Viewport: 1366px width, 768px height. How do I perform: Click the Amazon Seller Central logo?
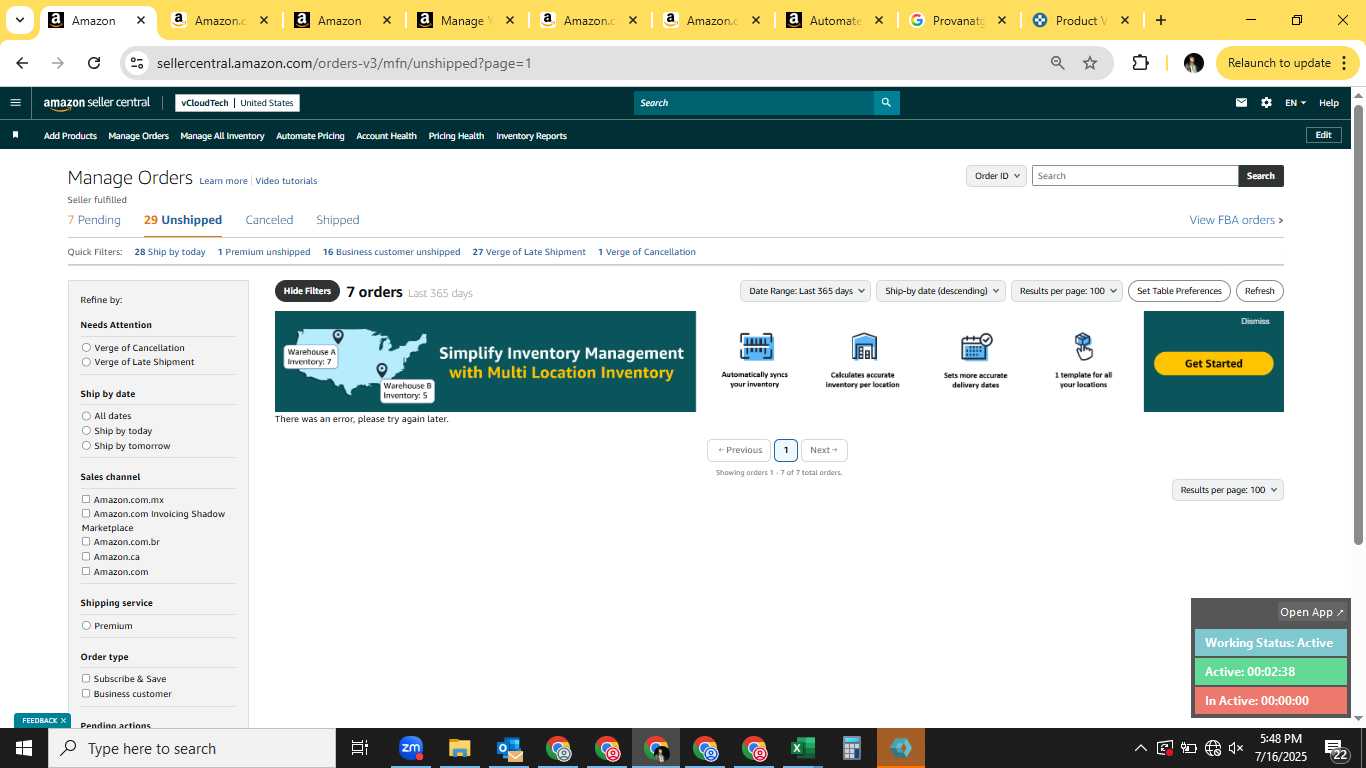pos(97,103)
